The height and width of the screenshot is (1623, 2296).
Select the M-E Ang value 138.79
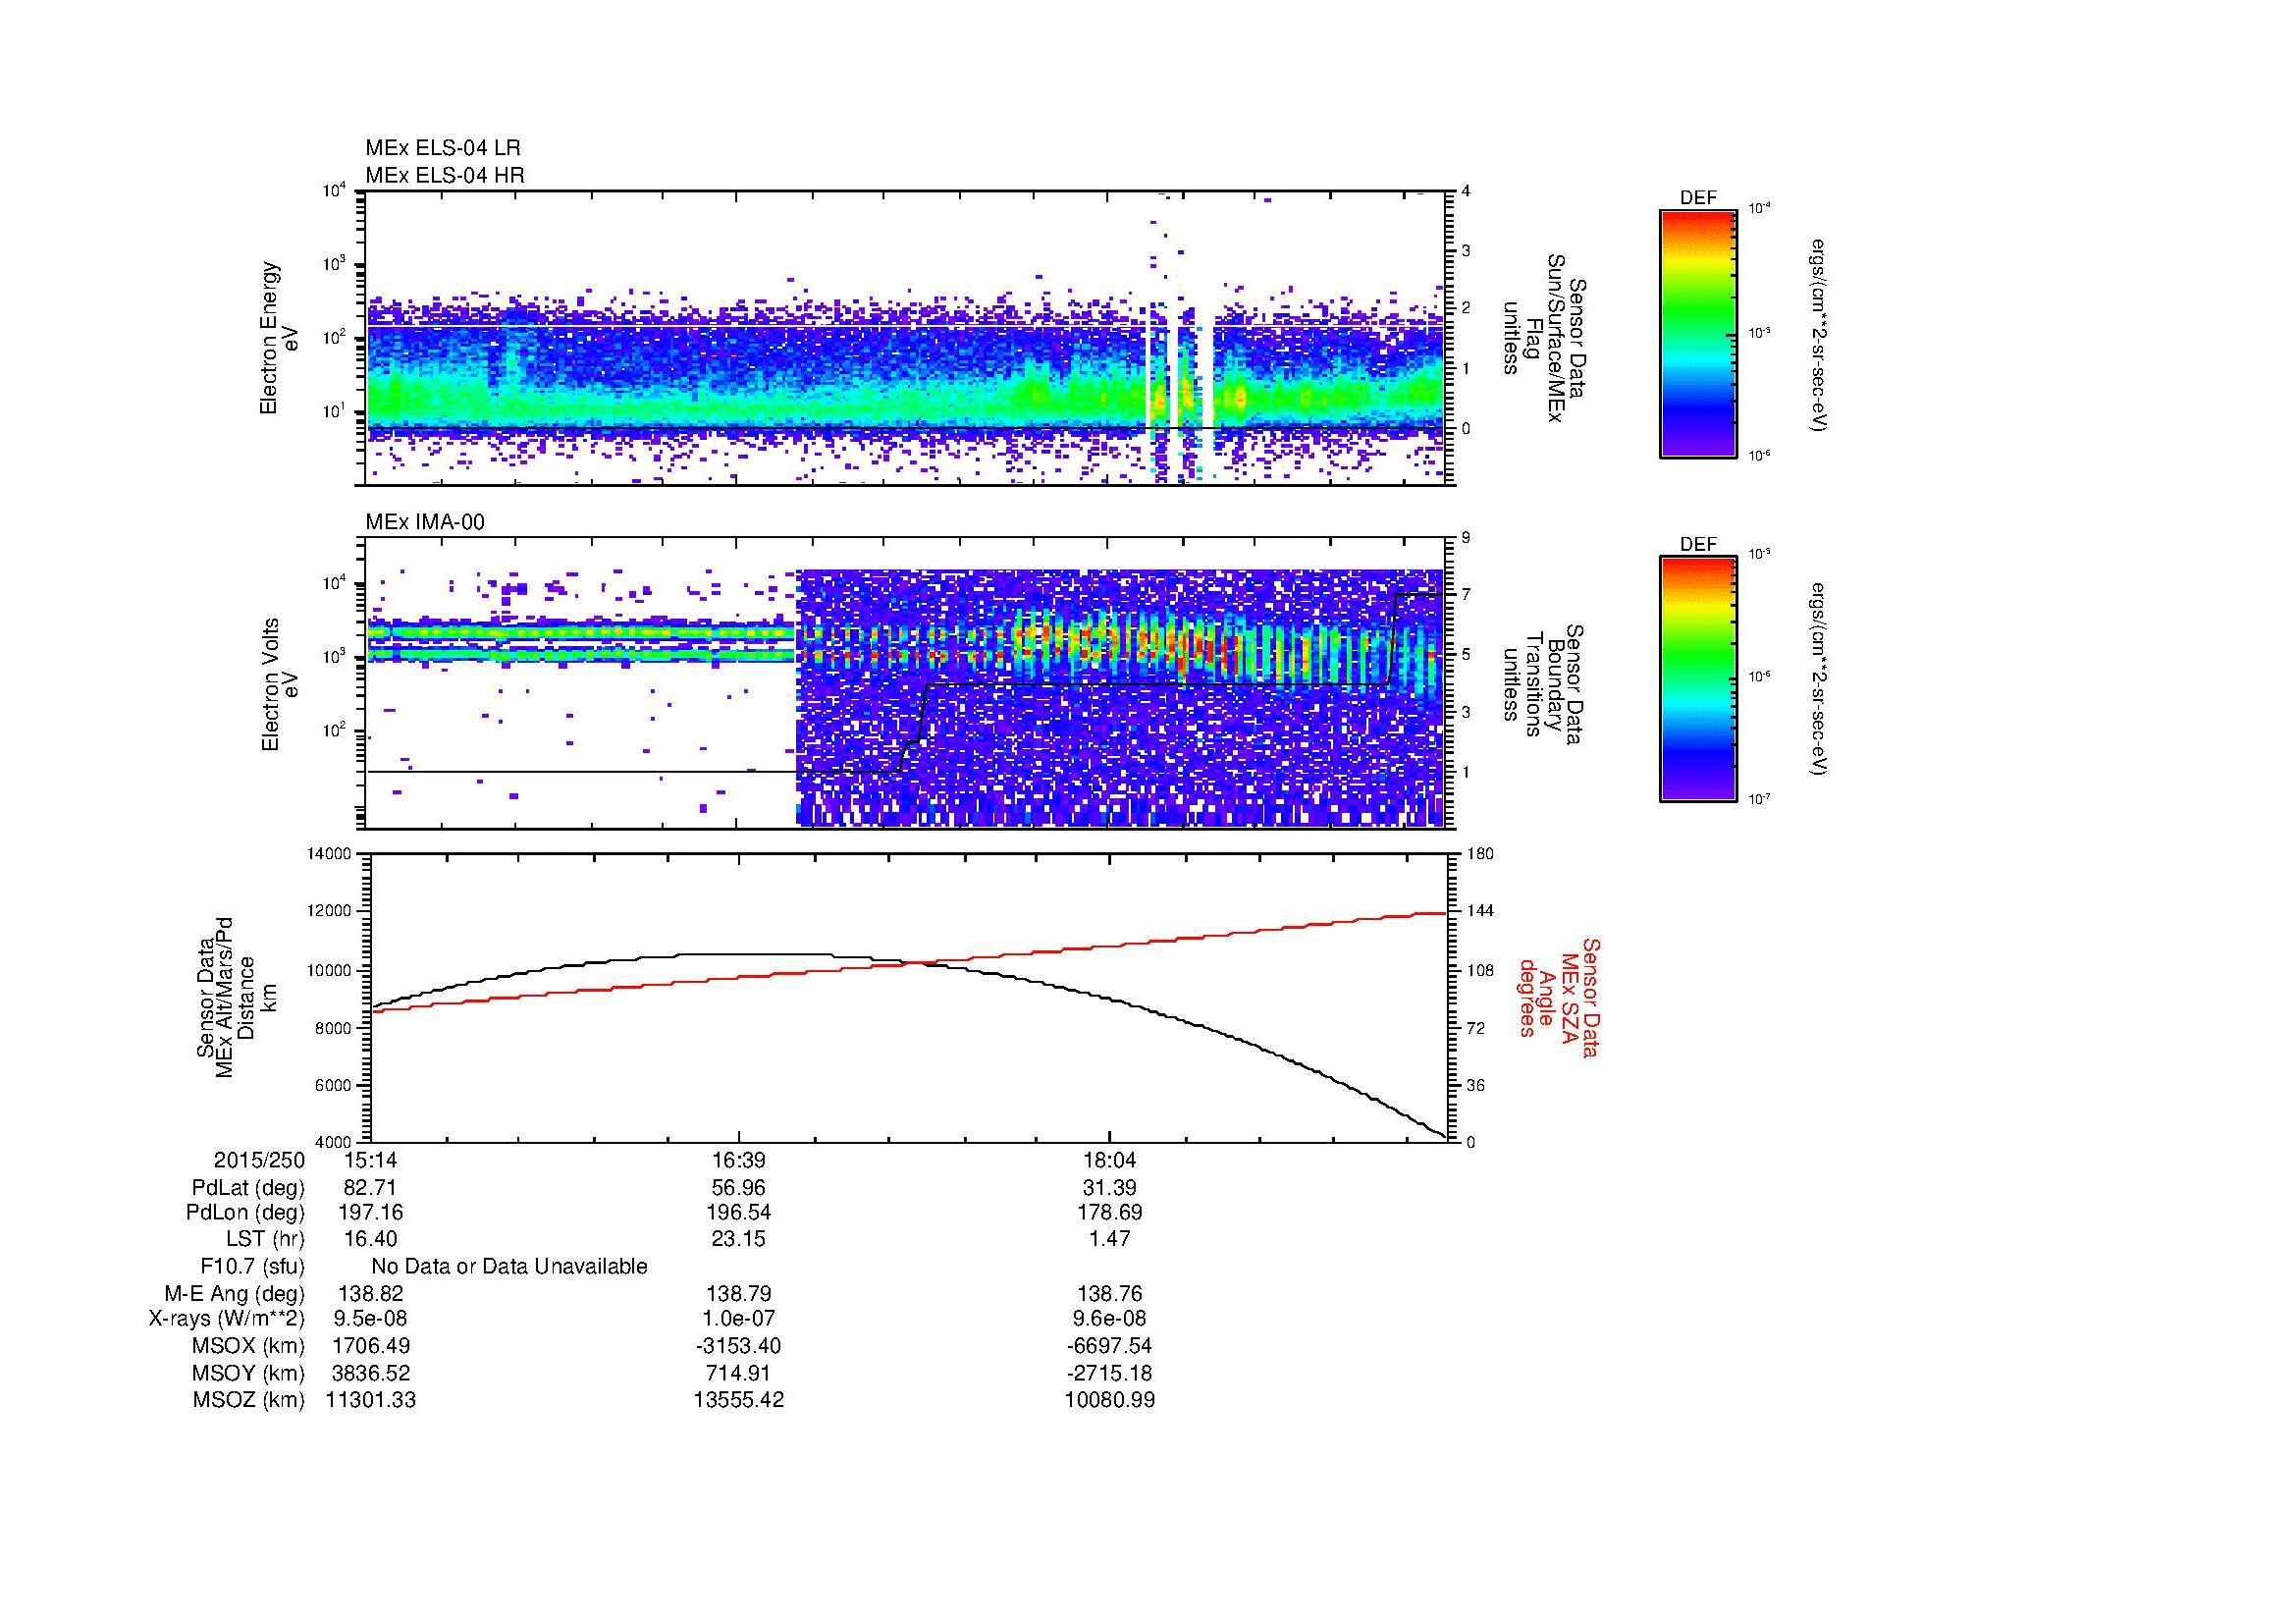tap(738, 1293)
